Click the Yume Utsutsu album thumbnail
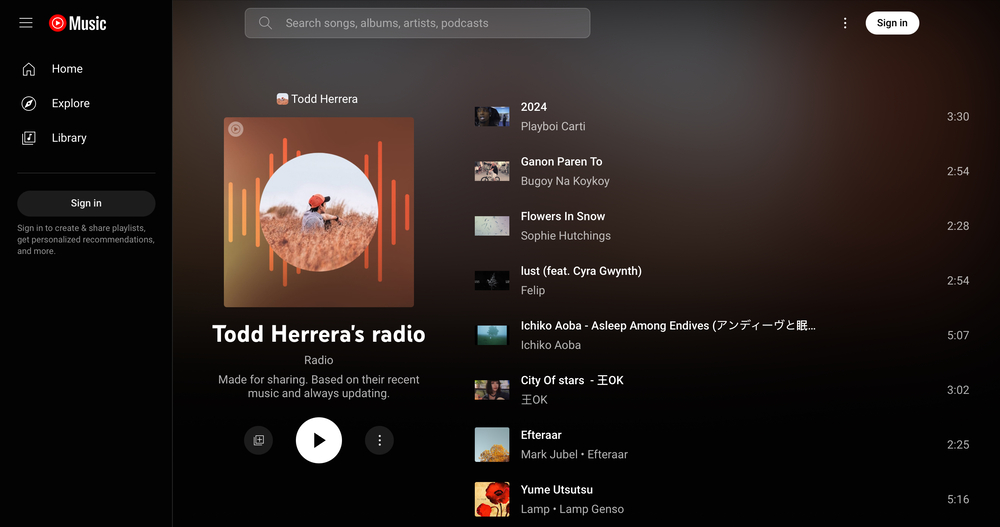1000x527 pixels. tap(491, 499)
